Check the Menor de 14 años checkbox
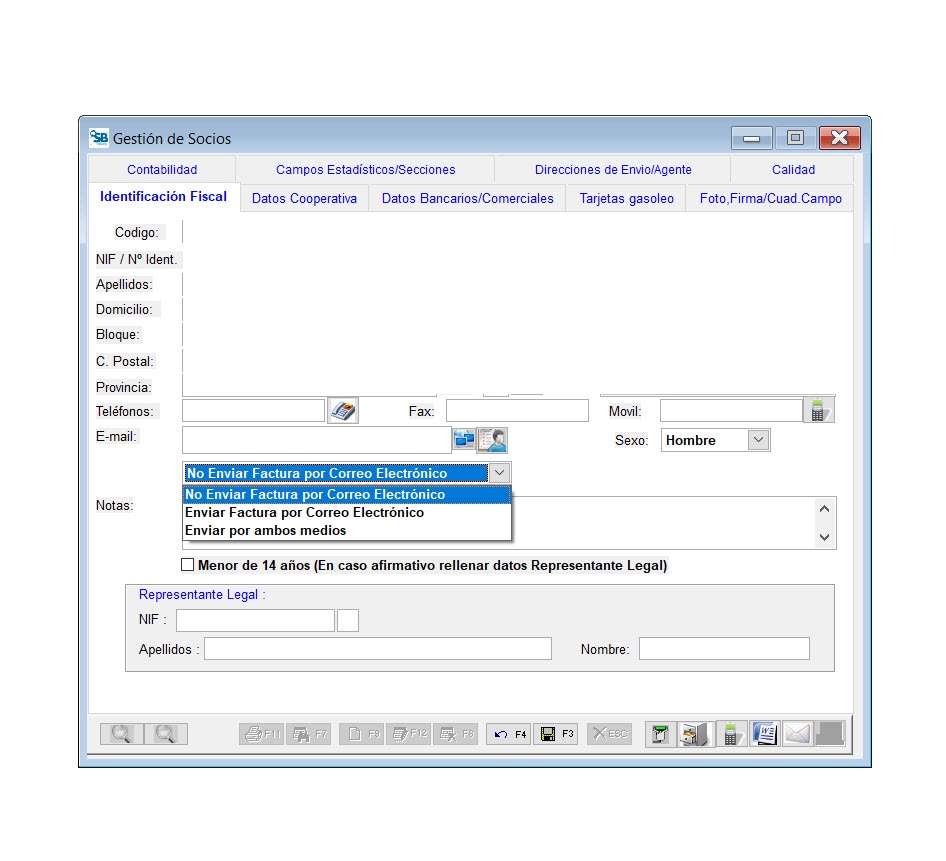This screenshot has height=861, width=946. (188, 565)
